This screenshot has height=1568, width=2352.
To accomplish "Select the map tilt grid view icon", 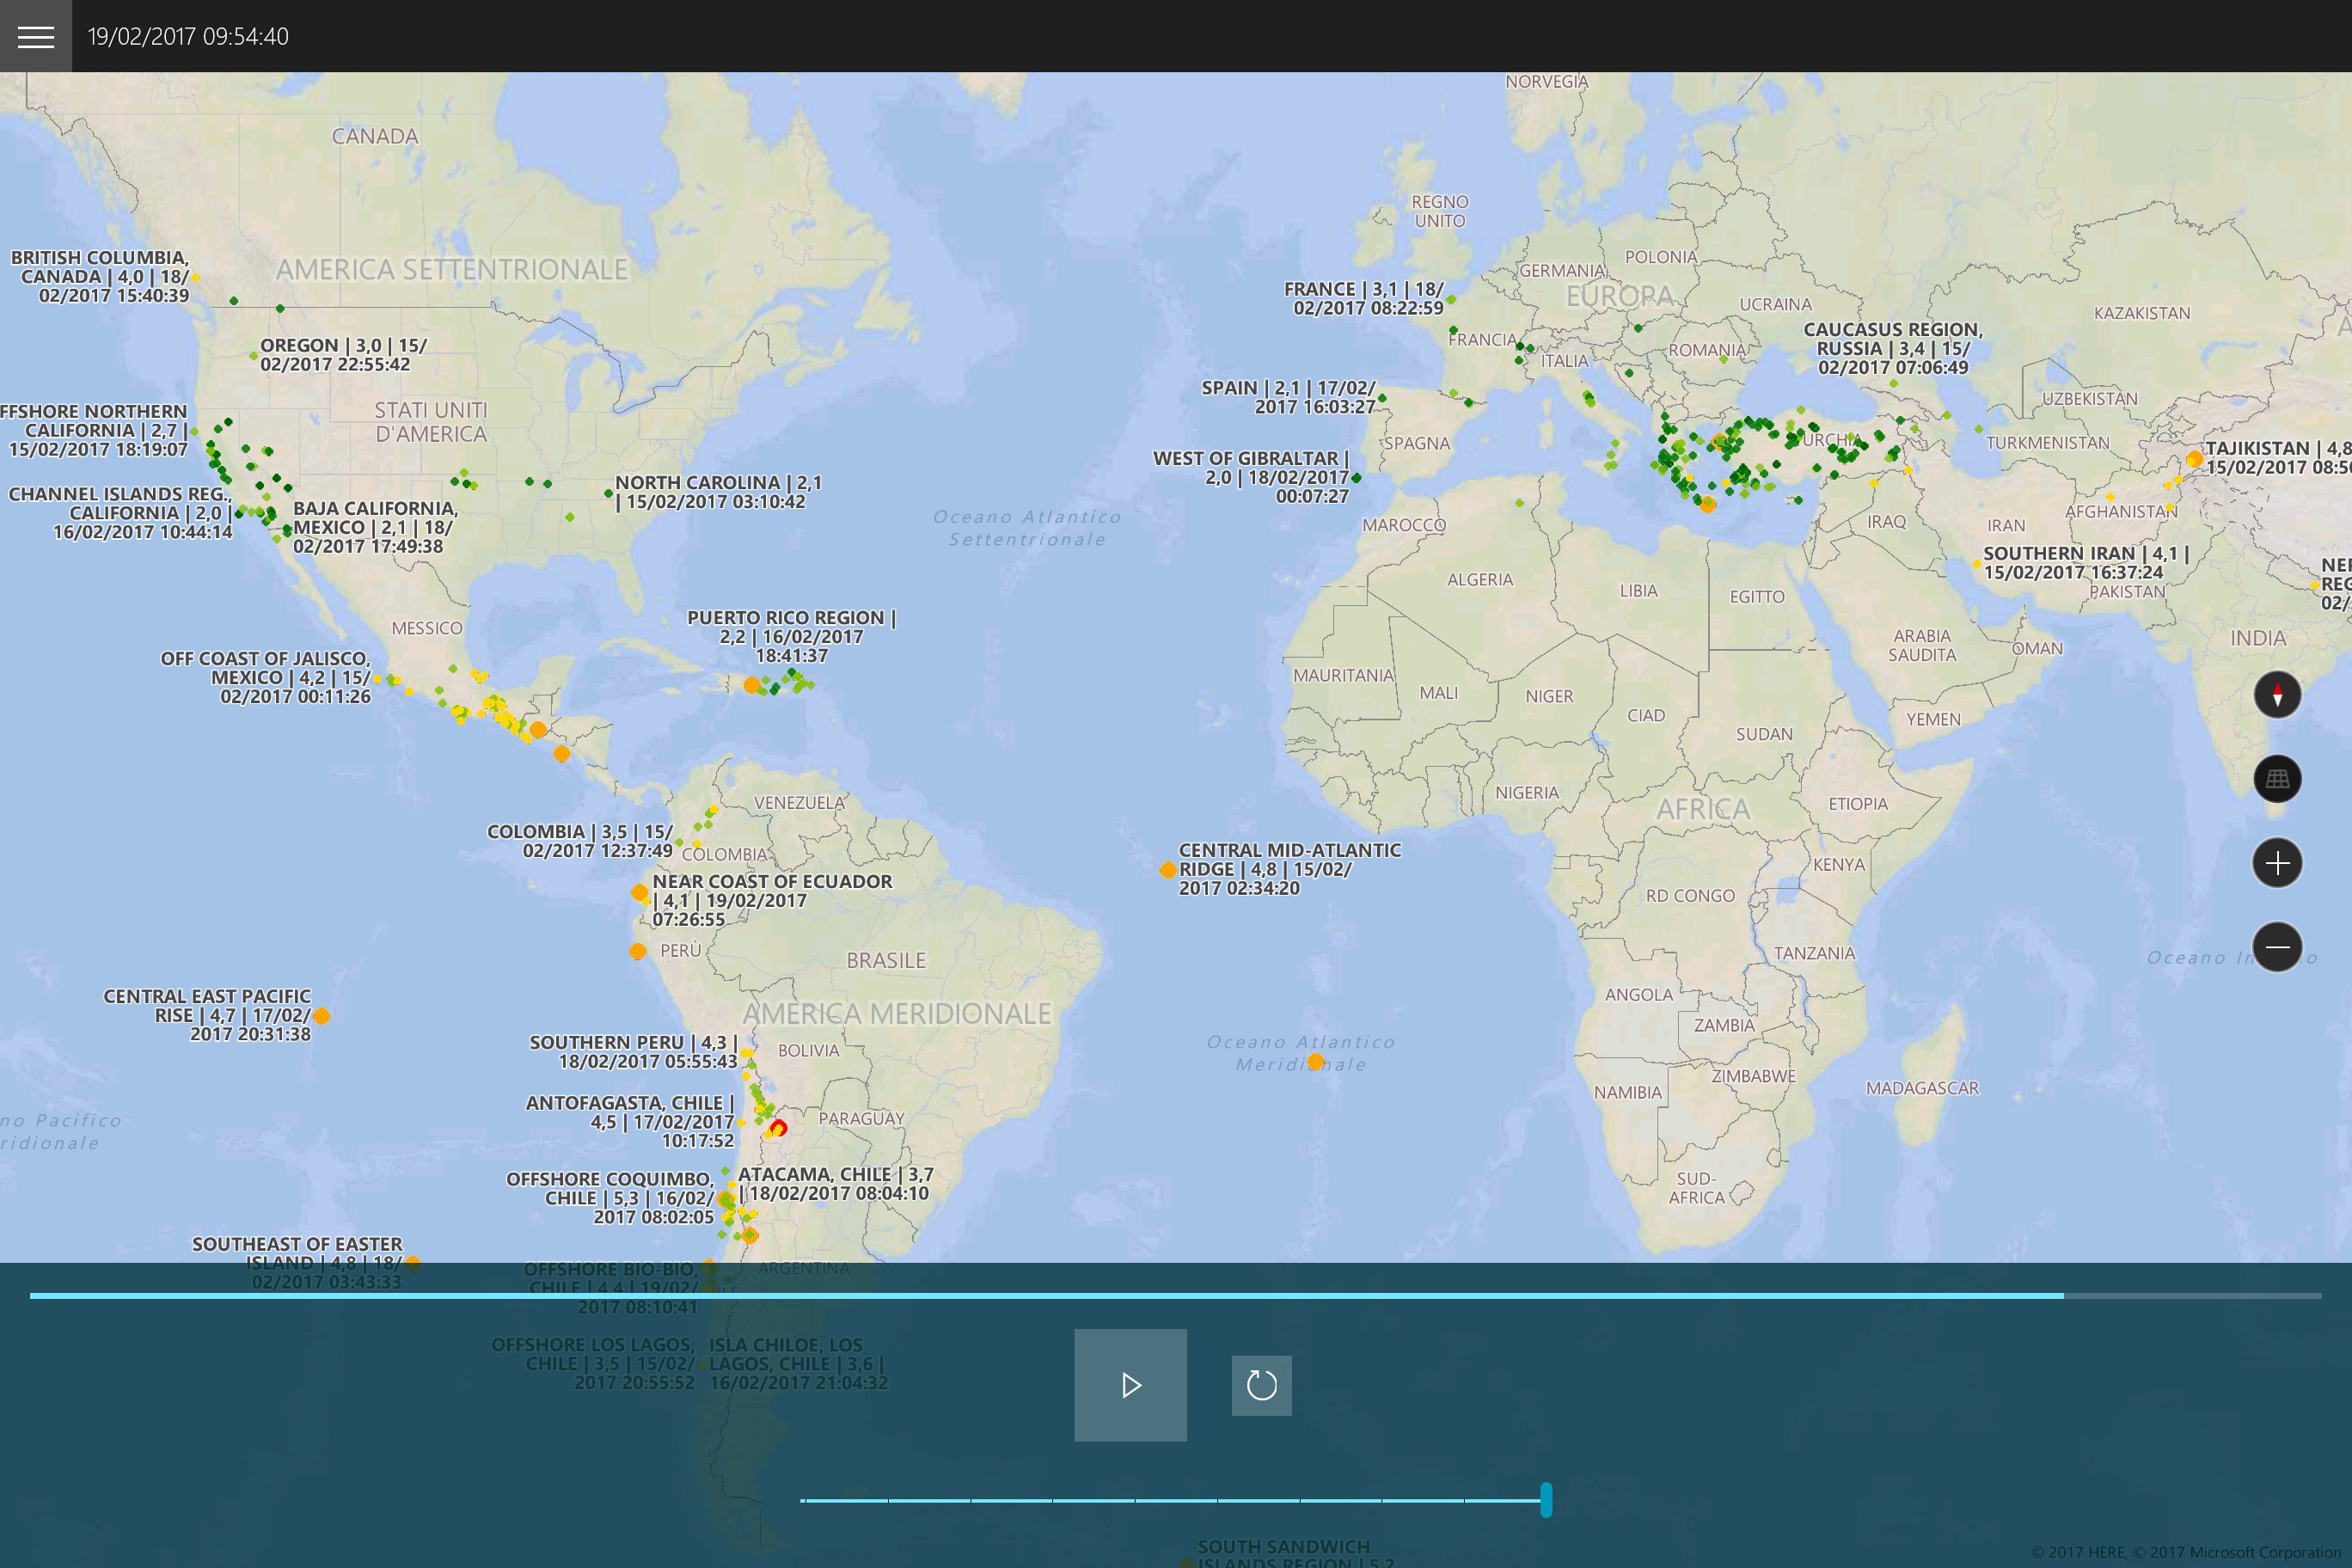I will (x=2278, y=779).
